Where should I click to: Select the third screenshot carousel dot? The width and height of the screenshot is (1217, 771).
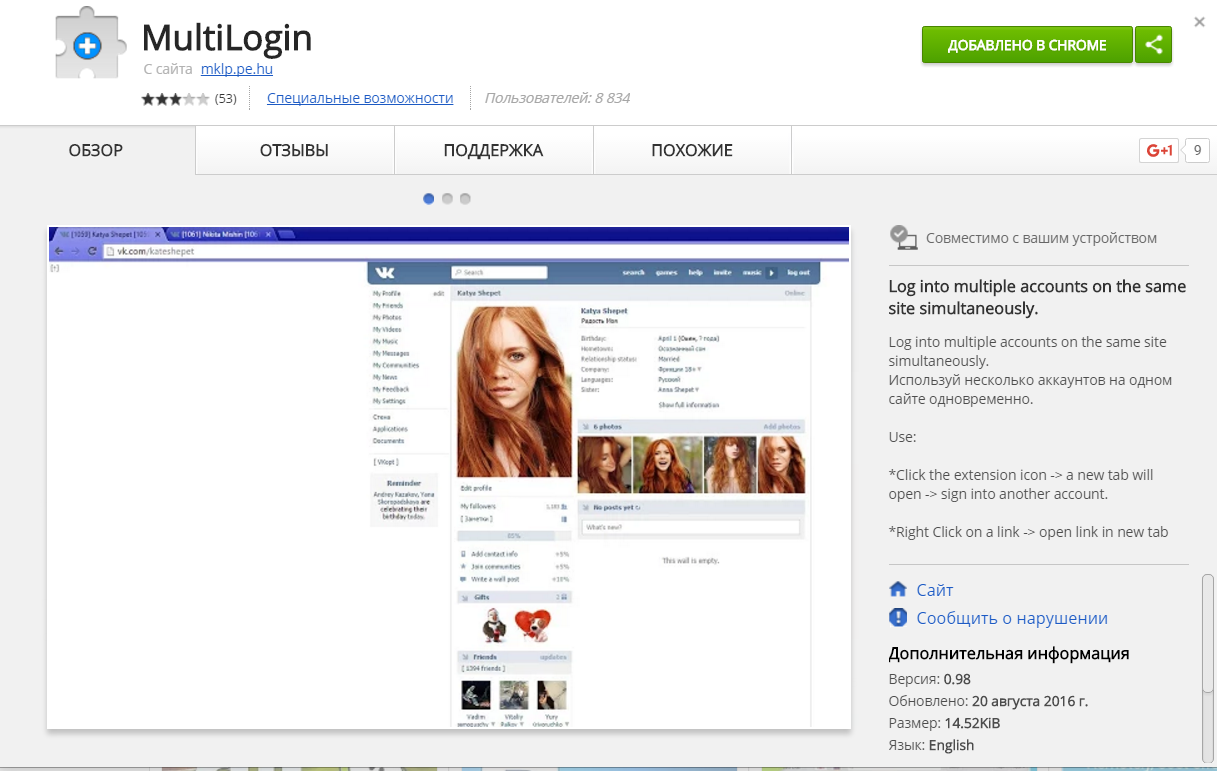pyautogui.click(x=465, y=199)
